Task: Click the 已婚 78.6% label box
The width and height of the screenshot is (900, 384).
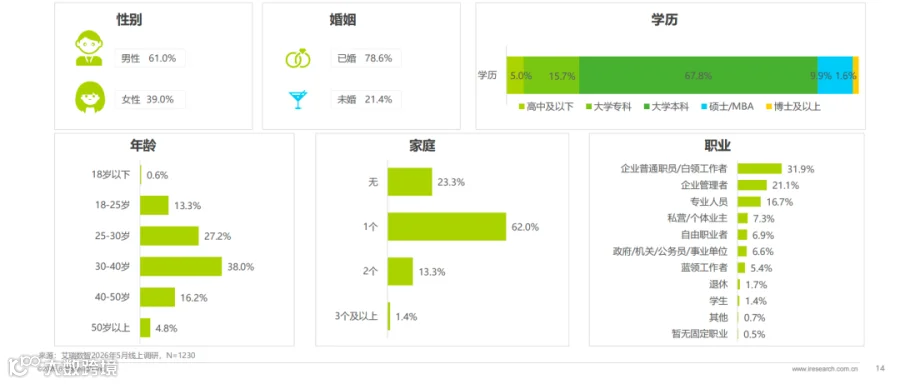Action: click(366, 58)
